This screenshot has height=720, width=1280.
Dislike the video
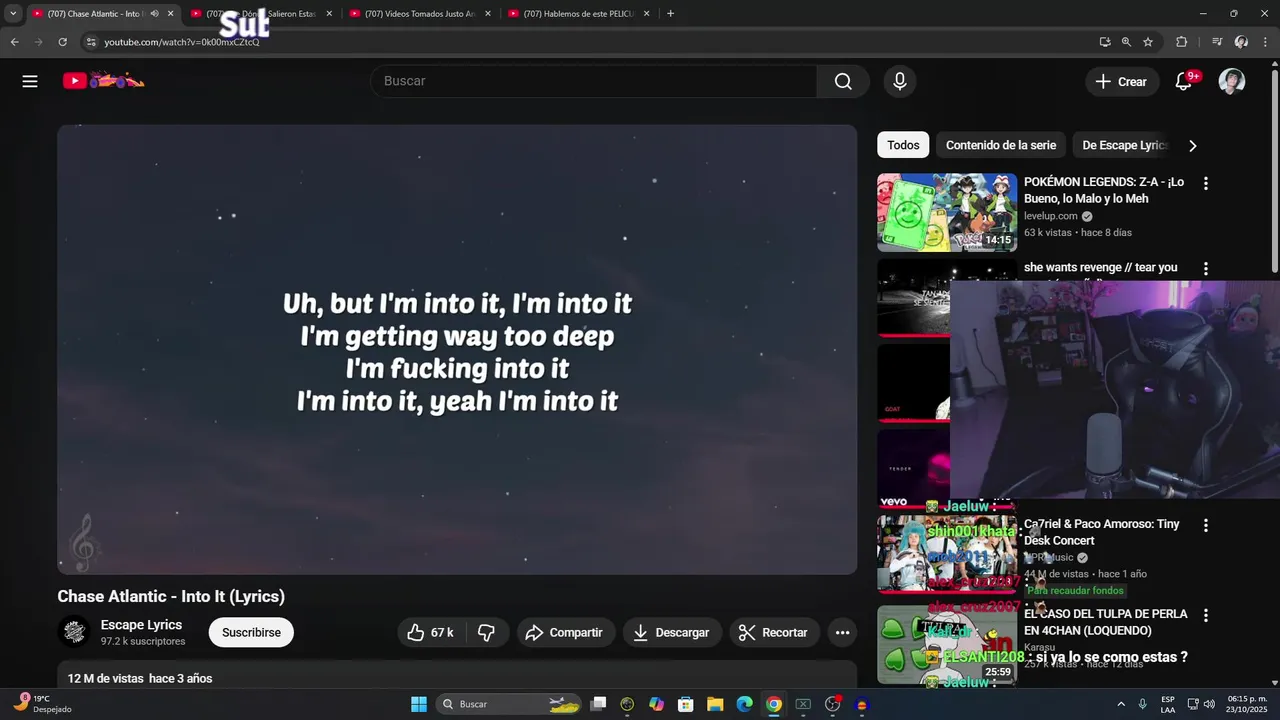[487, 632]
